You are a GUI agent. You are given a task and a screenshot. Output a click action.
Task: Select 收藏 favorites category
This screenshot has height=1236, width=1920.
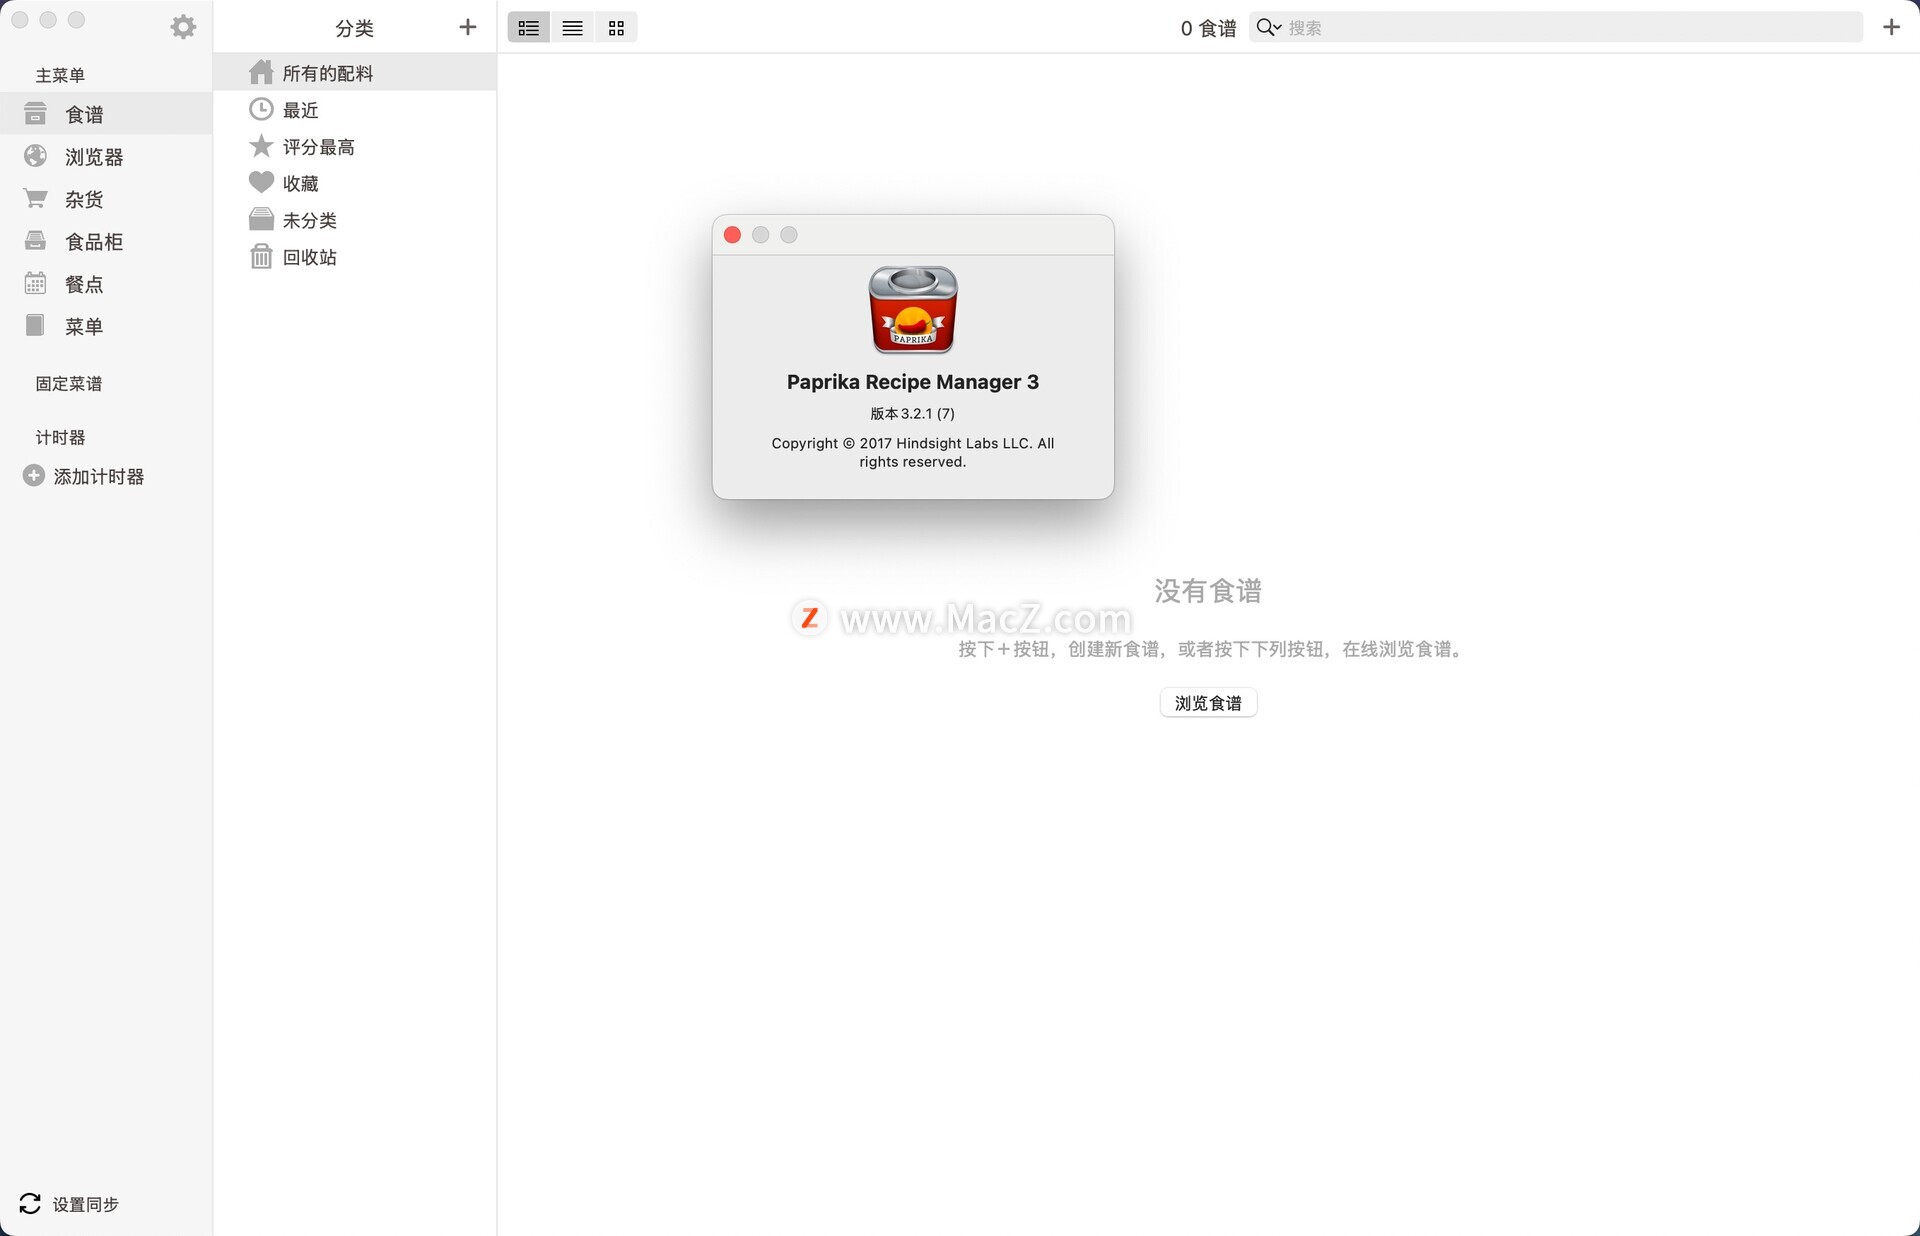tap(355, 183)
